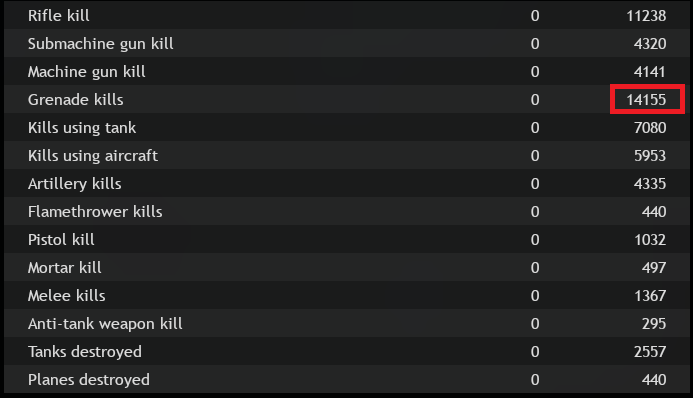Select the Kills using tank value 7080

point(650,128)
